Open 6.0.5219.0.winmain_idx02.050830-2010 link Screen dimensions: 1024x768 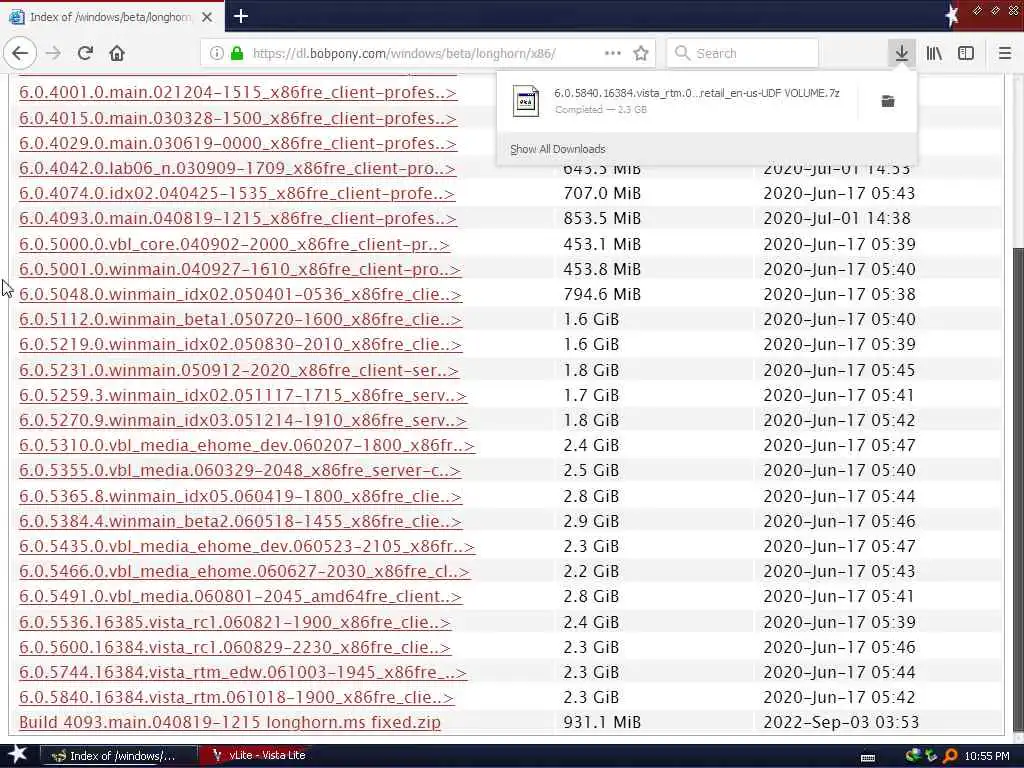240,344
